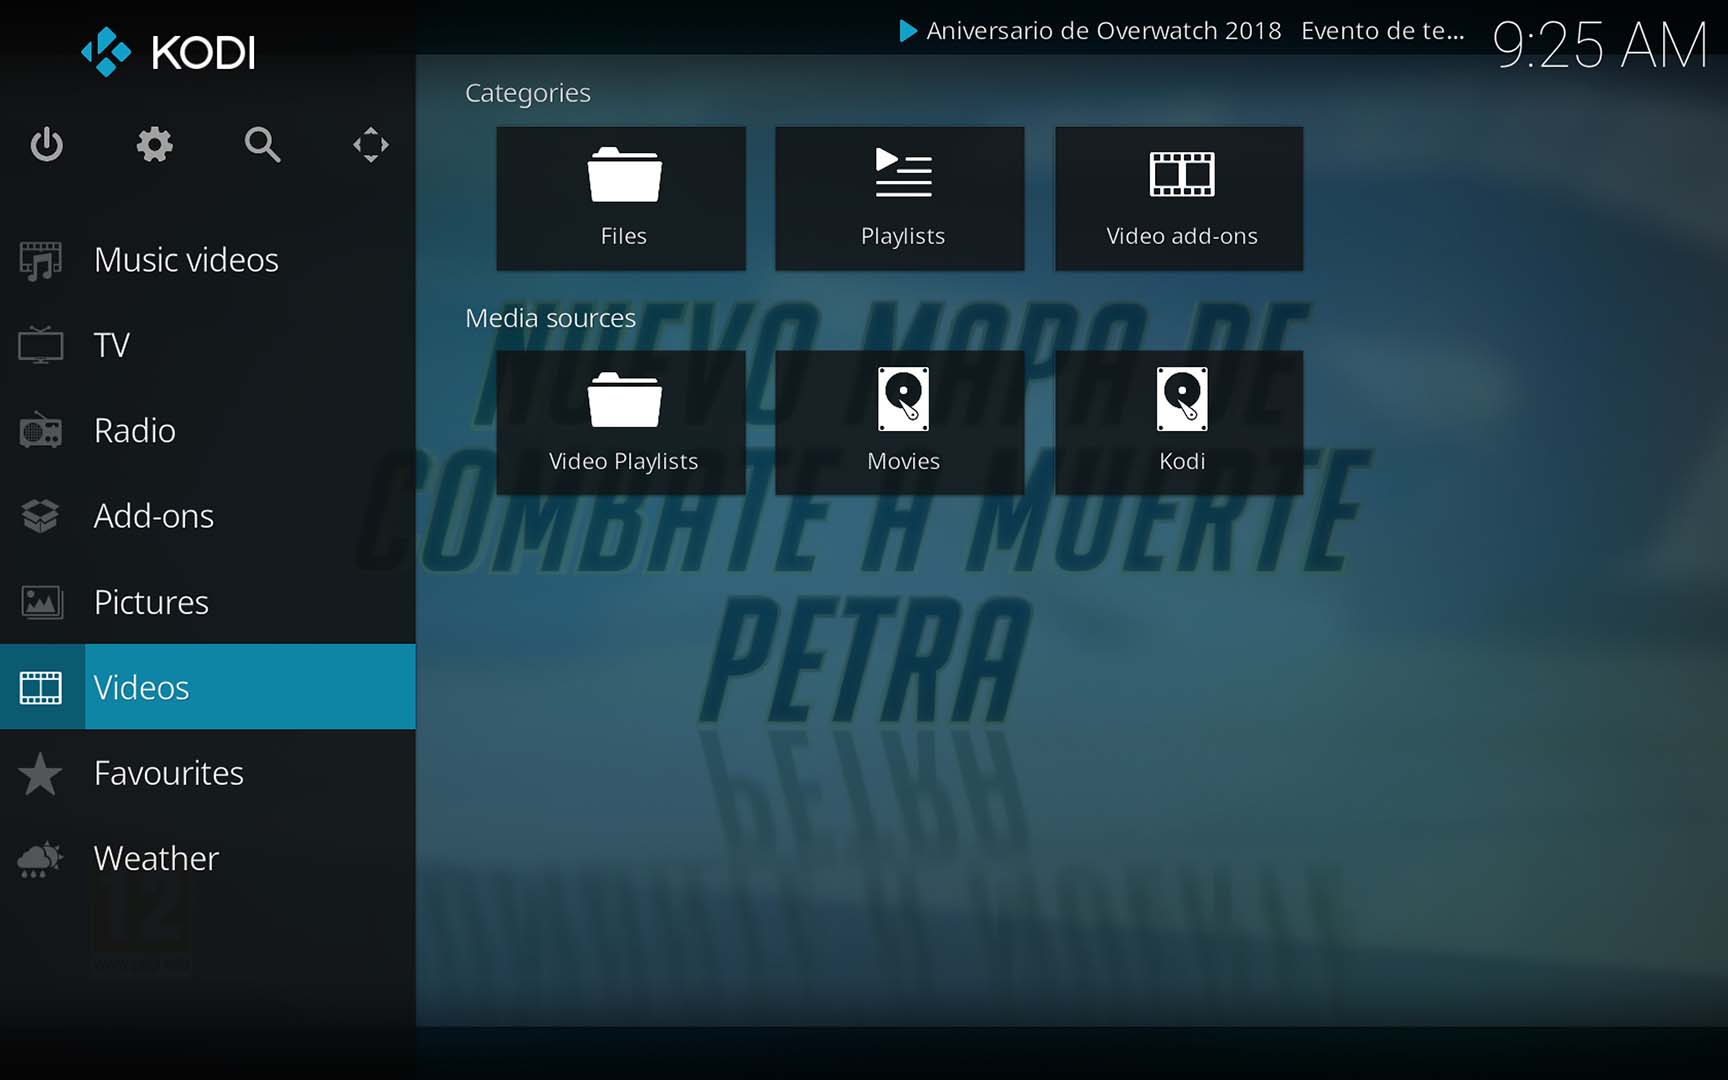Open the Weather section
The height and width of the screenshot is (1080, 1728).
coord(156,857)
